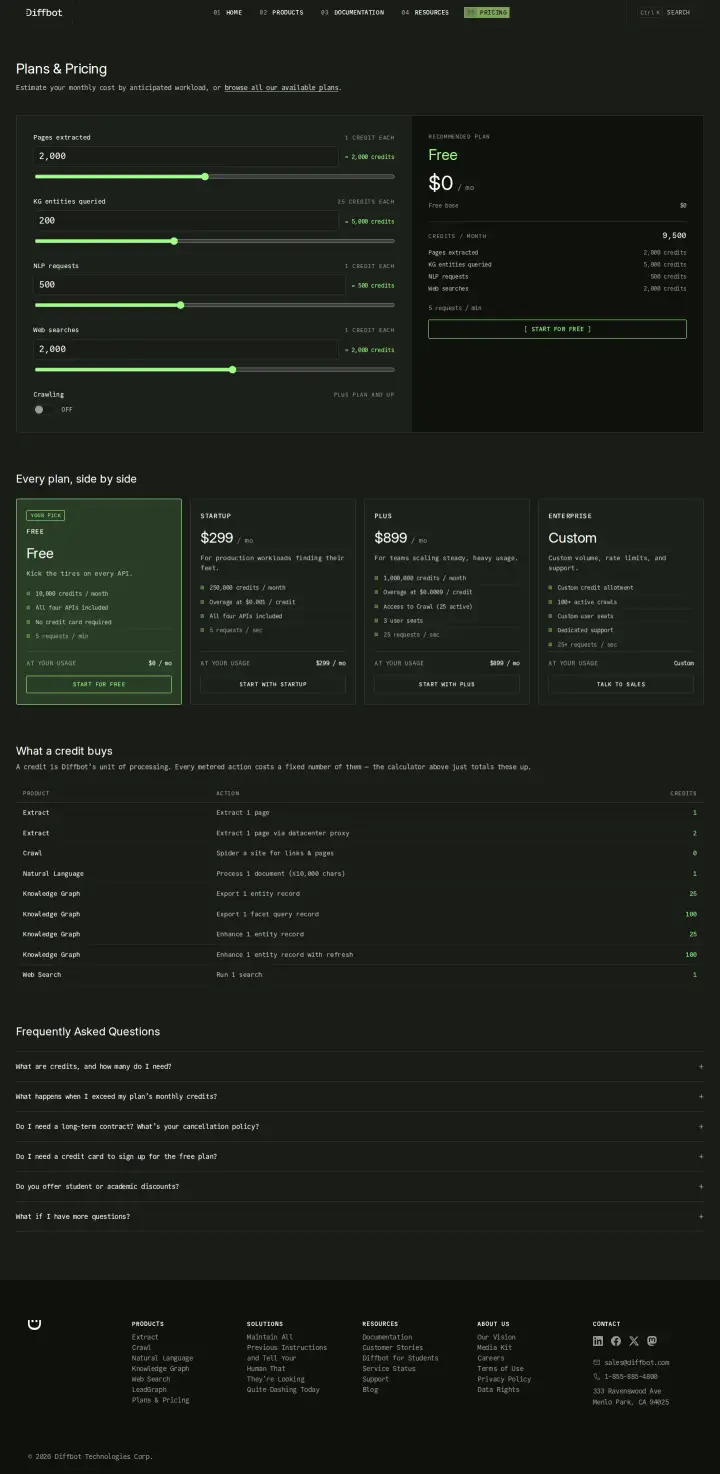Open Search via Ctrl K button
720x1474 pixels.
point(665,13)
